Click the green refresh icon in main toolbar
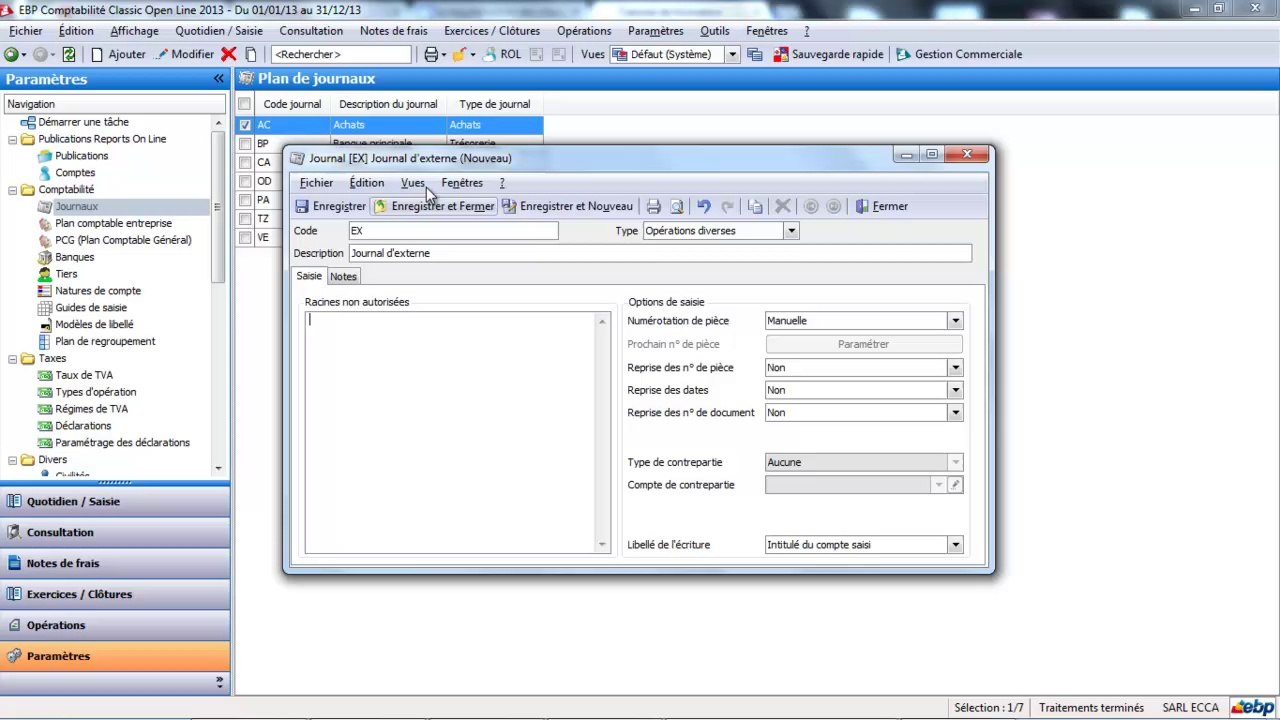This screenshot has height=720, width=1280. coord(69,55)
